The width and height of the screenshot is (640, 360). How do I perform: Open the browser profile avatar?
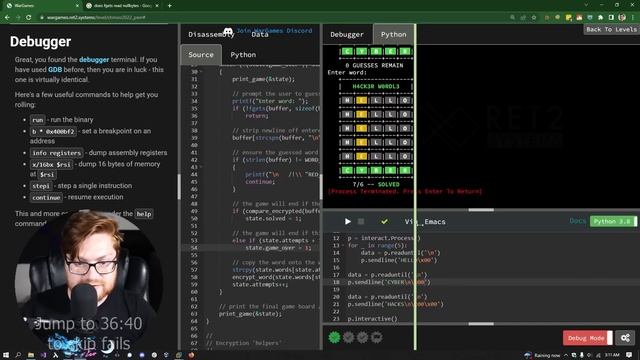pos(622,18)
